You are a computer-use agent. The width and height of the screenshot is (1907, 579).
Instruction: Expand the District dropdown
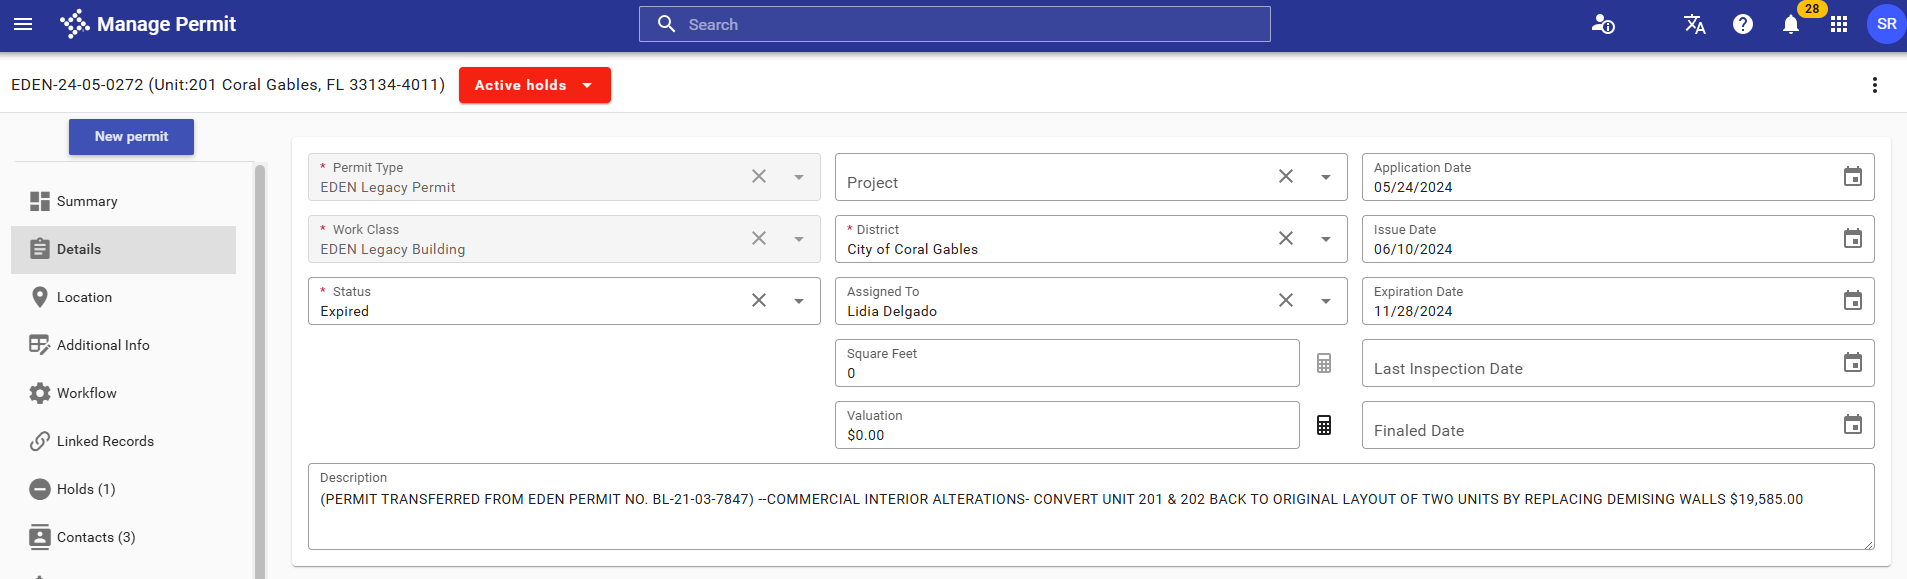click(x=1325, y=239)
